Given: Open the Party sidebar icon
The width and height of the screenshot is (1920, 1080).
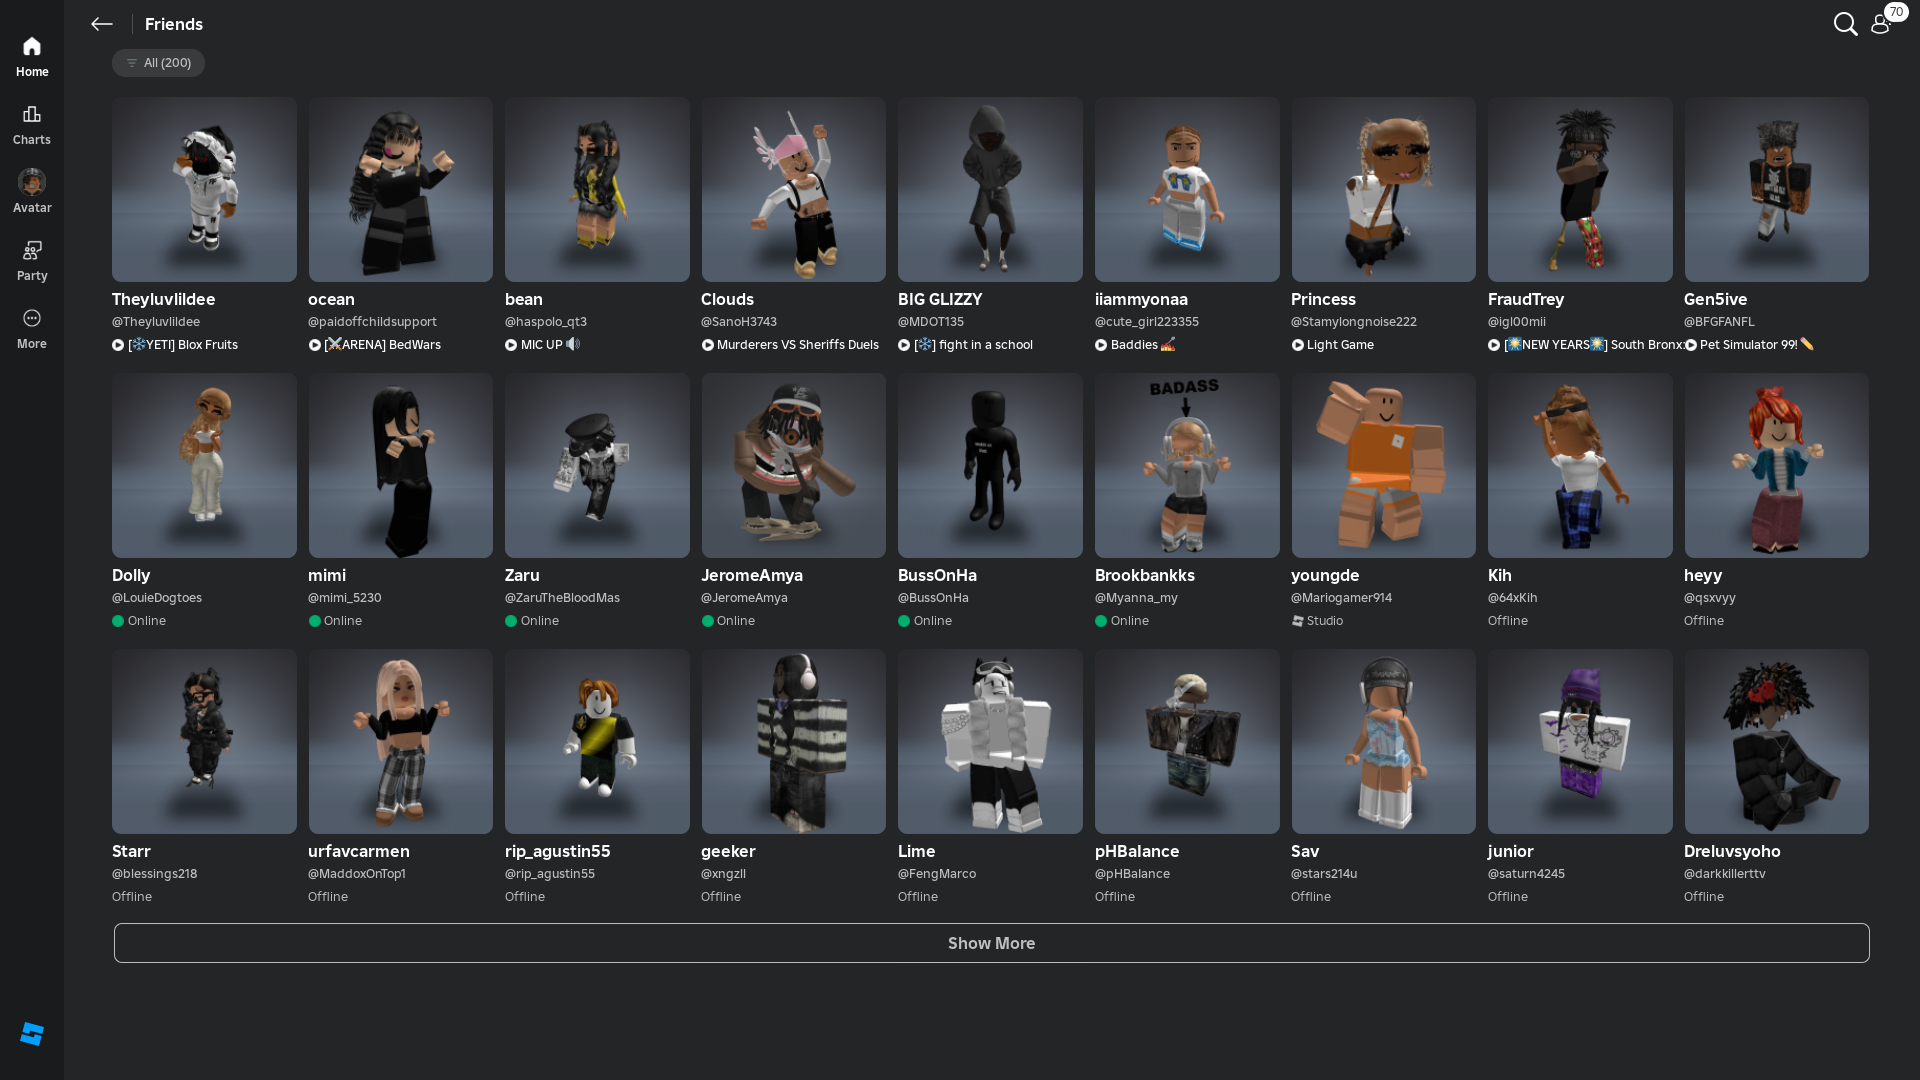Looking at the screenshot, I should tap(32, 260).
